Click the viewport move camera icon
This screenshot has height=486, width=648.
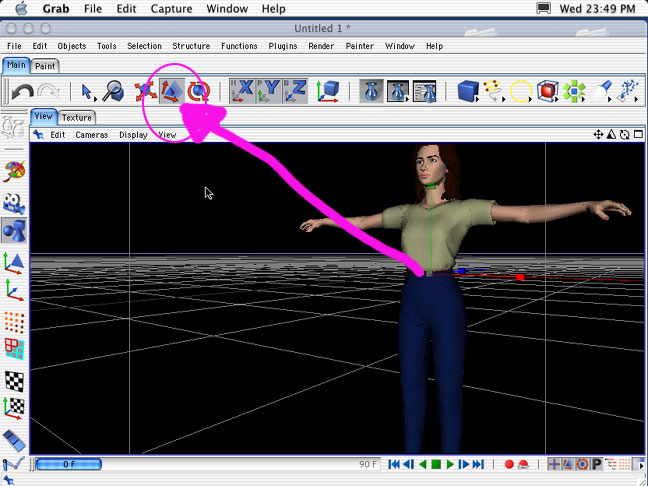(598, 134)
